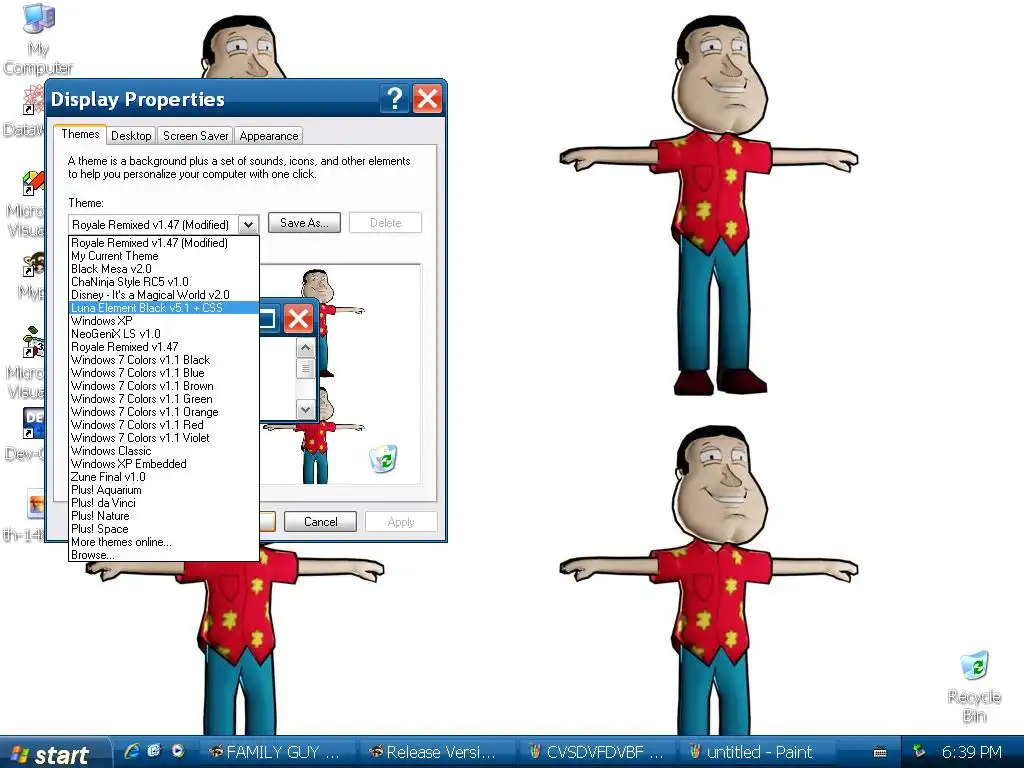
Task: Select Windows 7 Colors v1.1 Black
Action: 164,360
